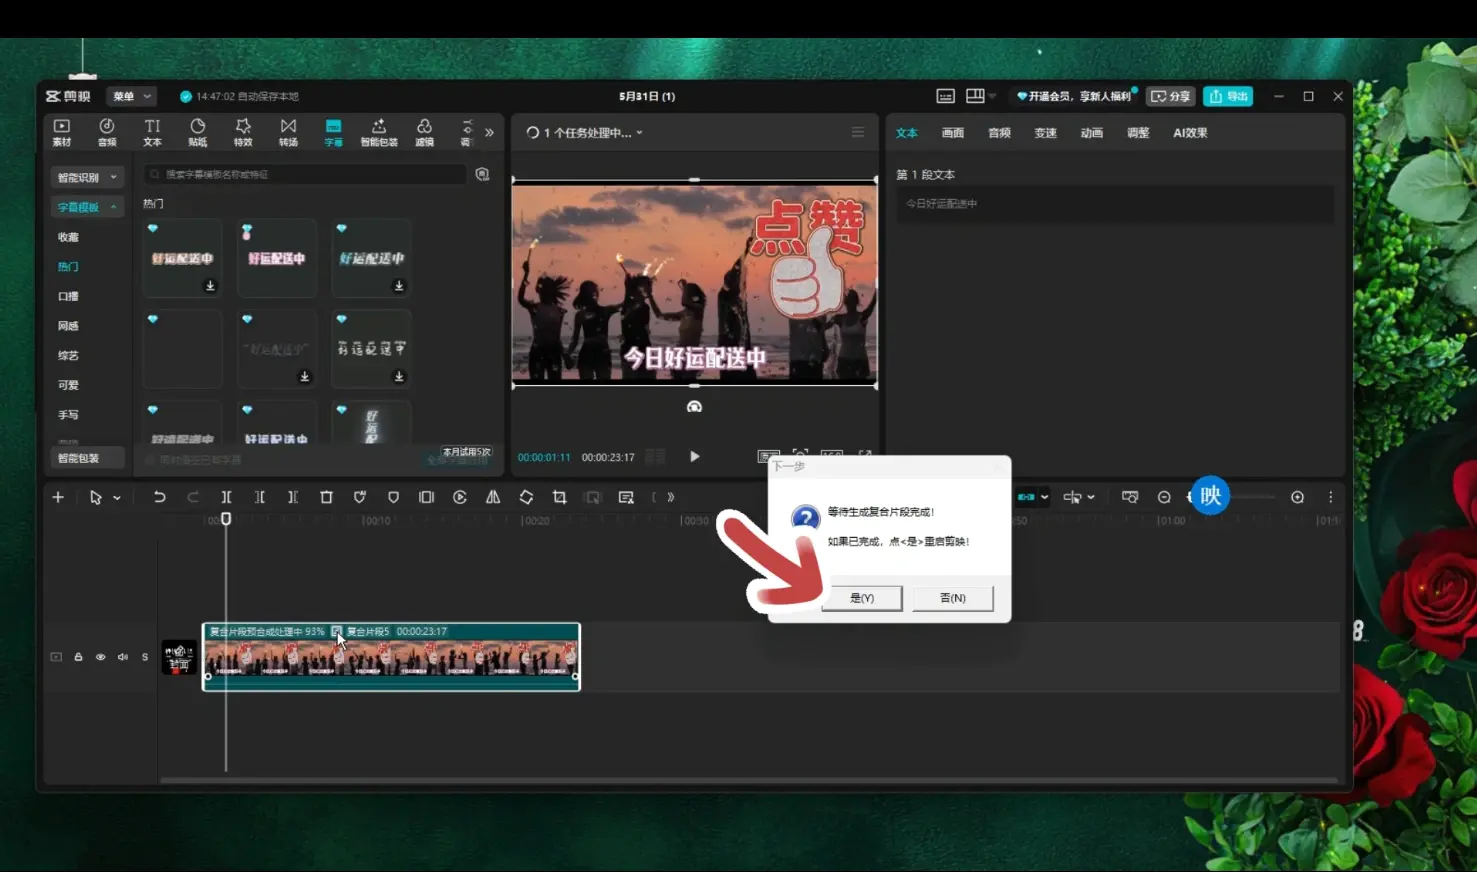Screen dimensions: 1477x872
Task: Click the reset view icon under the preview
Action: point(694,406)
